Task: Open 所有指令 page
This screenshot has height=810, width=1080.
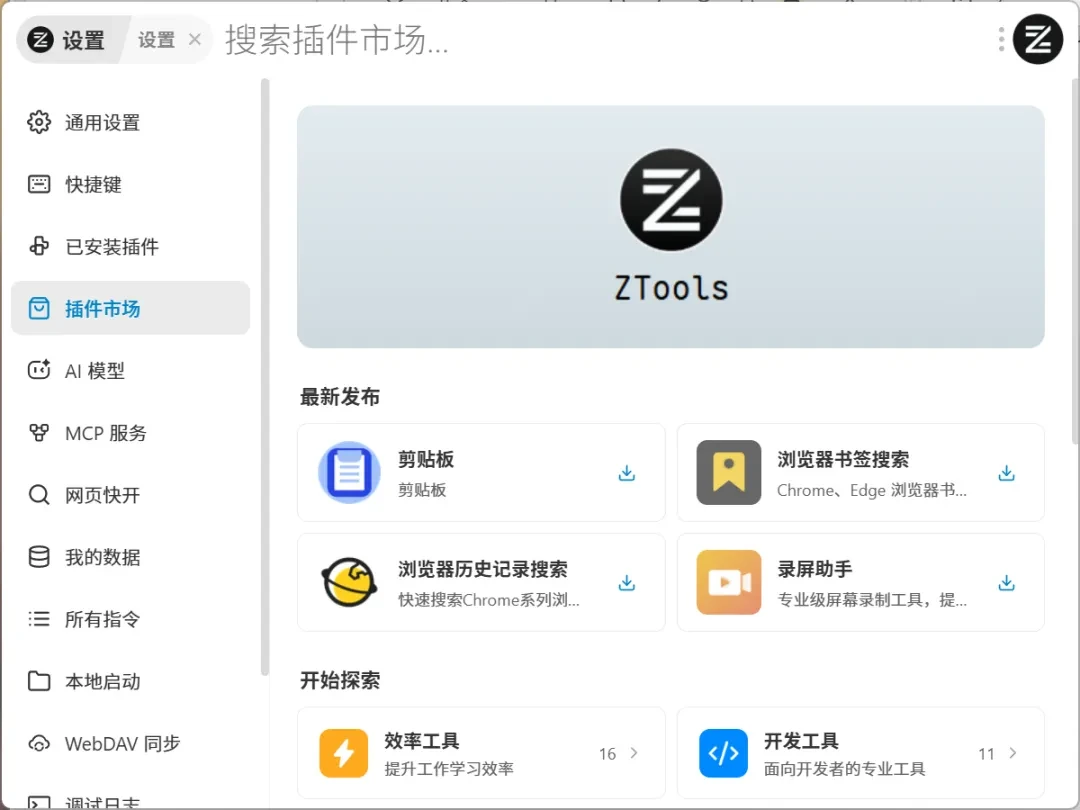Action: [130, 619]
